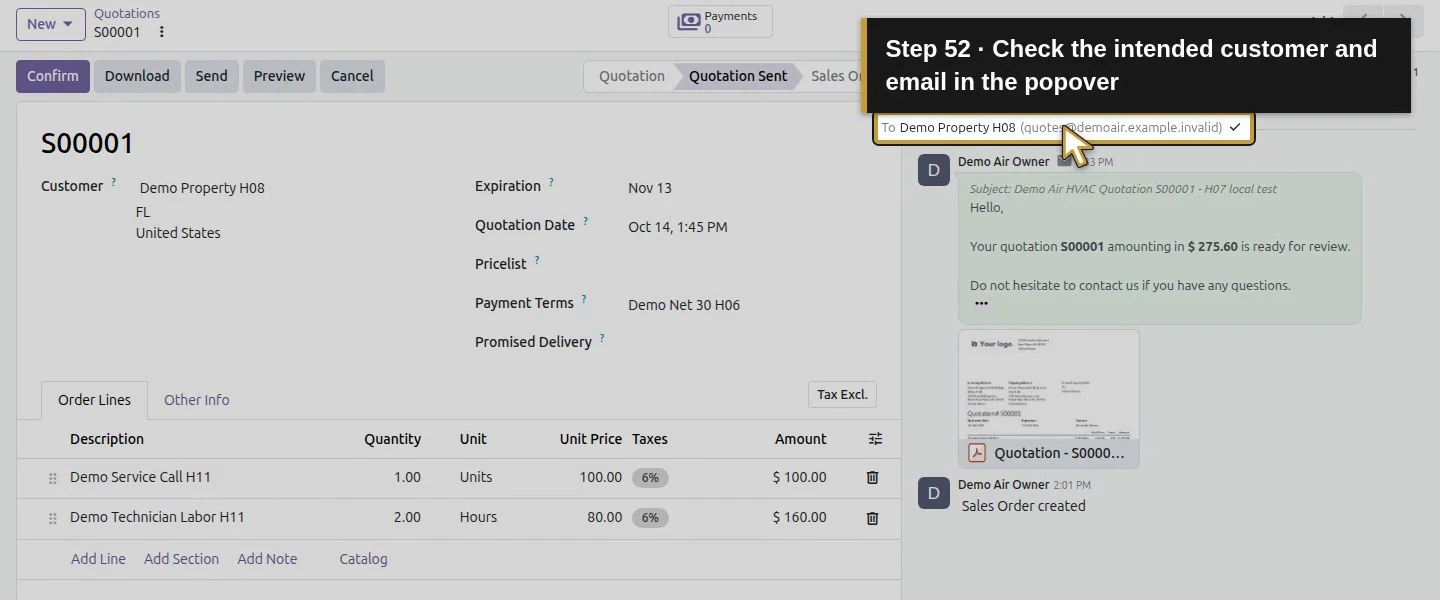Viewport: 1440px width, 600px height.
Task: Click Add Note in order lines
Action: coord(267,559)
